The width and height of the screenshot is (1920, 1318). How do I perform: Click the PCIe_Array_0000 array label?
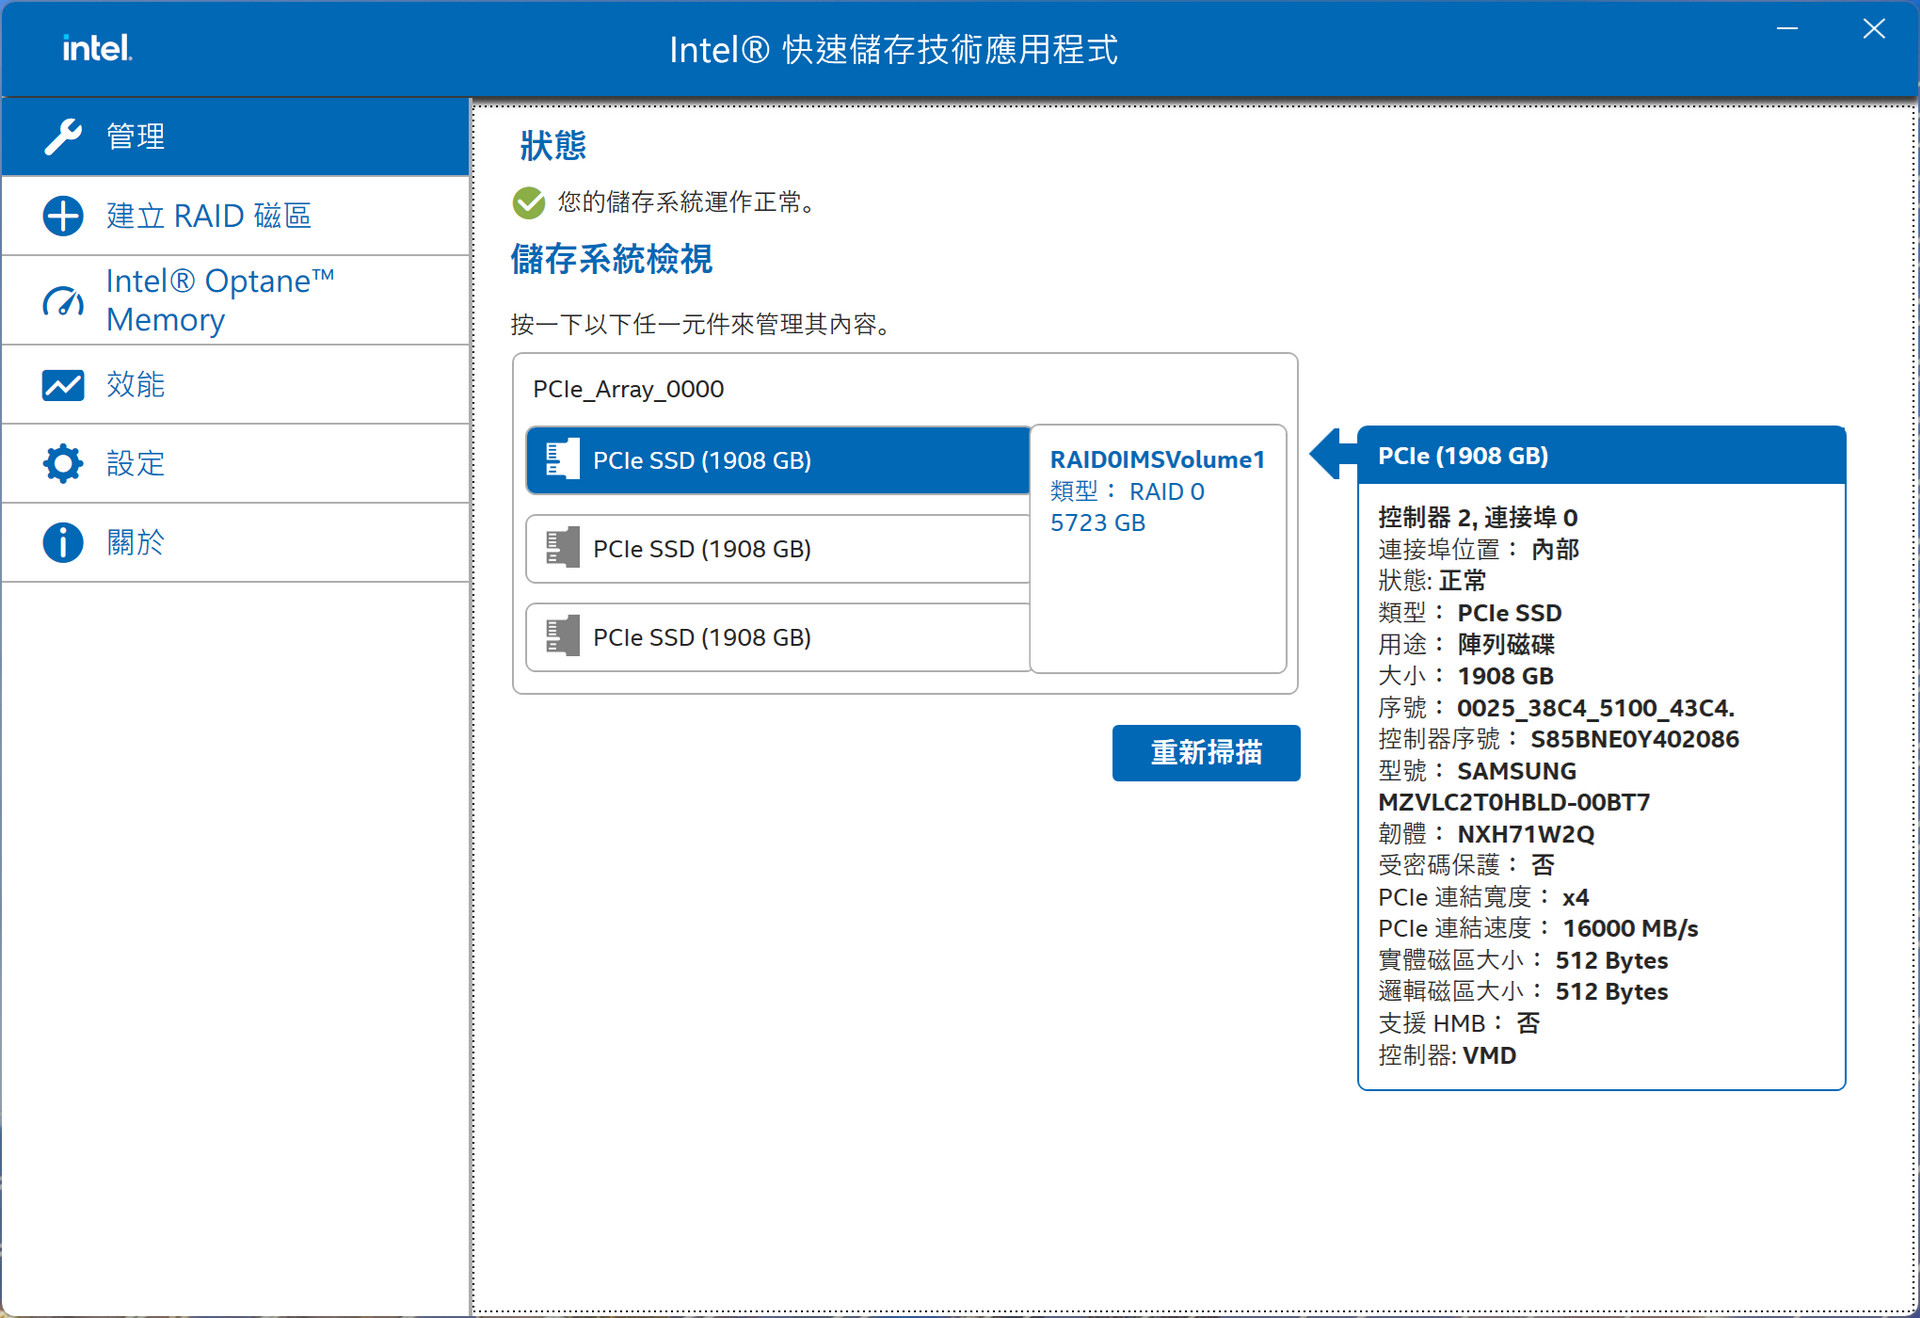(628, 389)
